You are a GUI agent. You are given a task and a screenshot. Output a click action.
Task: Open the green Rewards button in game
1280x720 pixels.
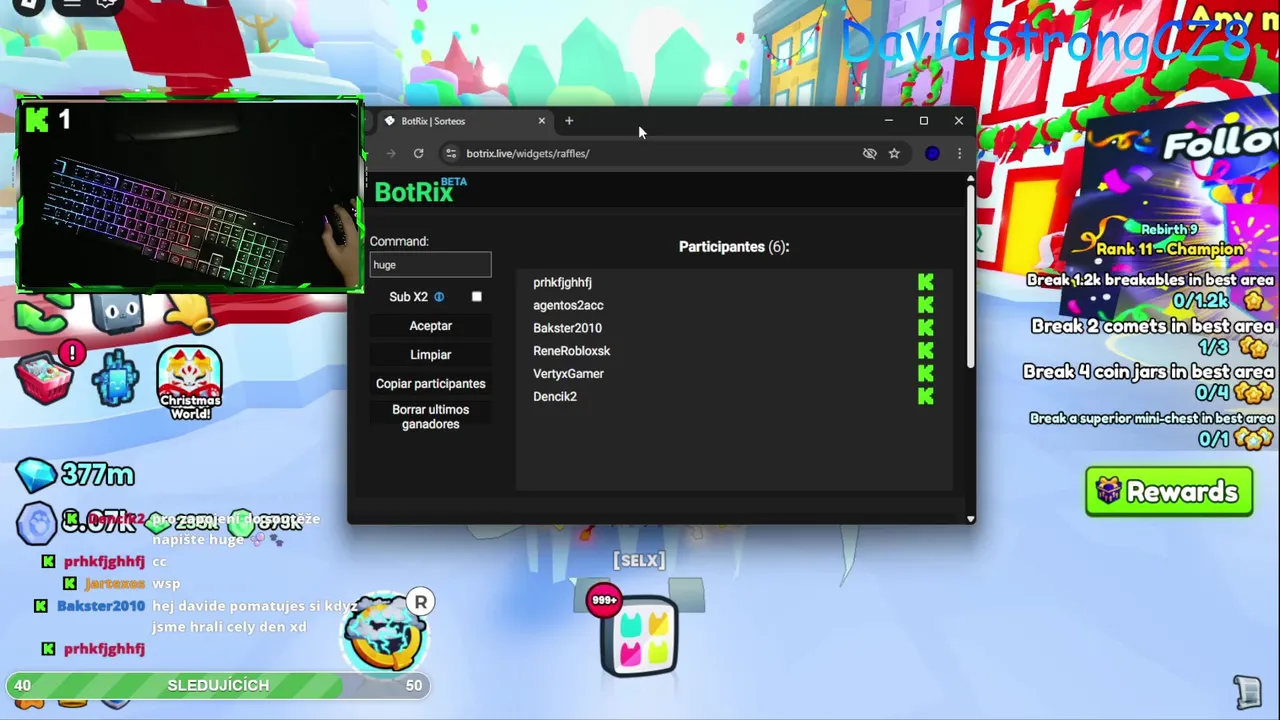click(1169, 492)
